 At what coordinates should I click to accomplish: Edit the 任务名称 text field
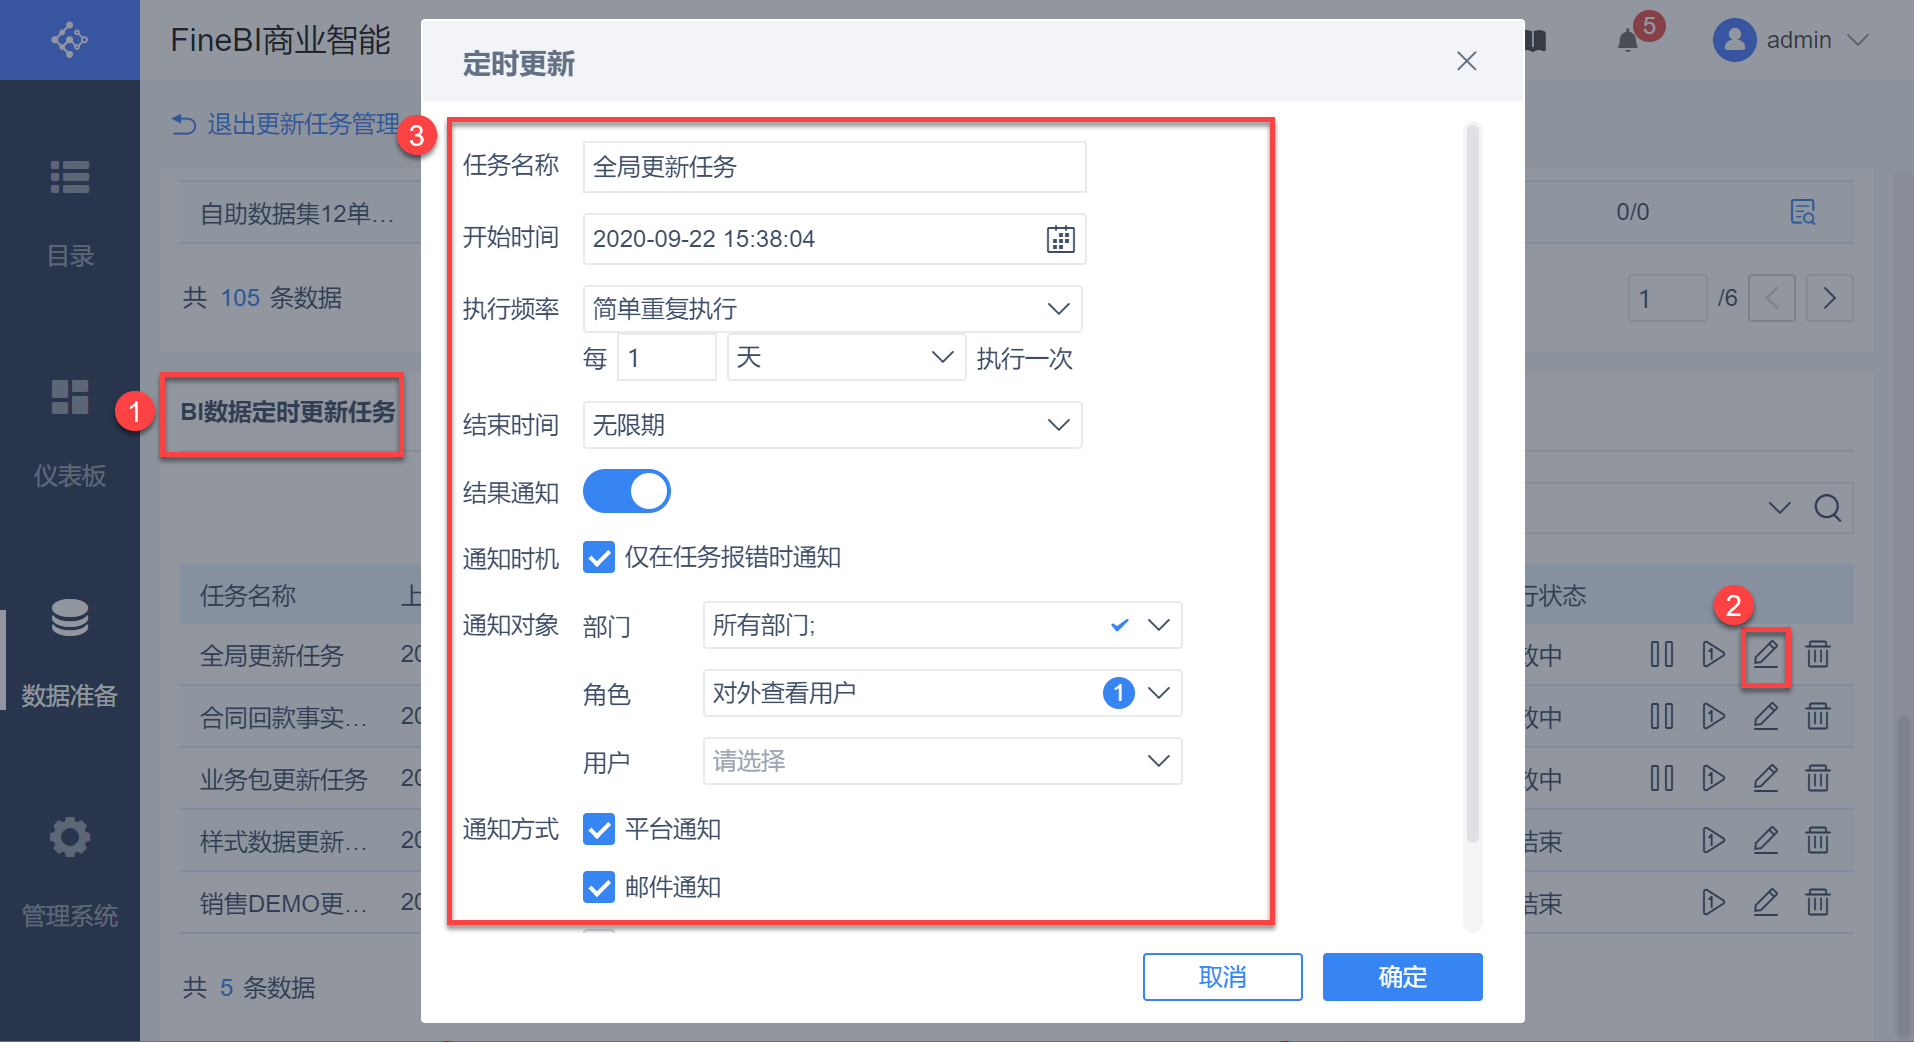click(x=834, y=167)
